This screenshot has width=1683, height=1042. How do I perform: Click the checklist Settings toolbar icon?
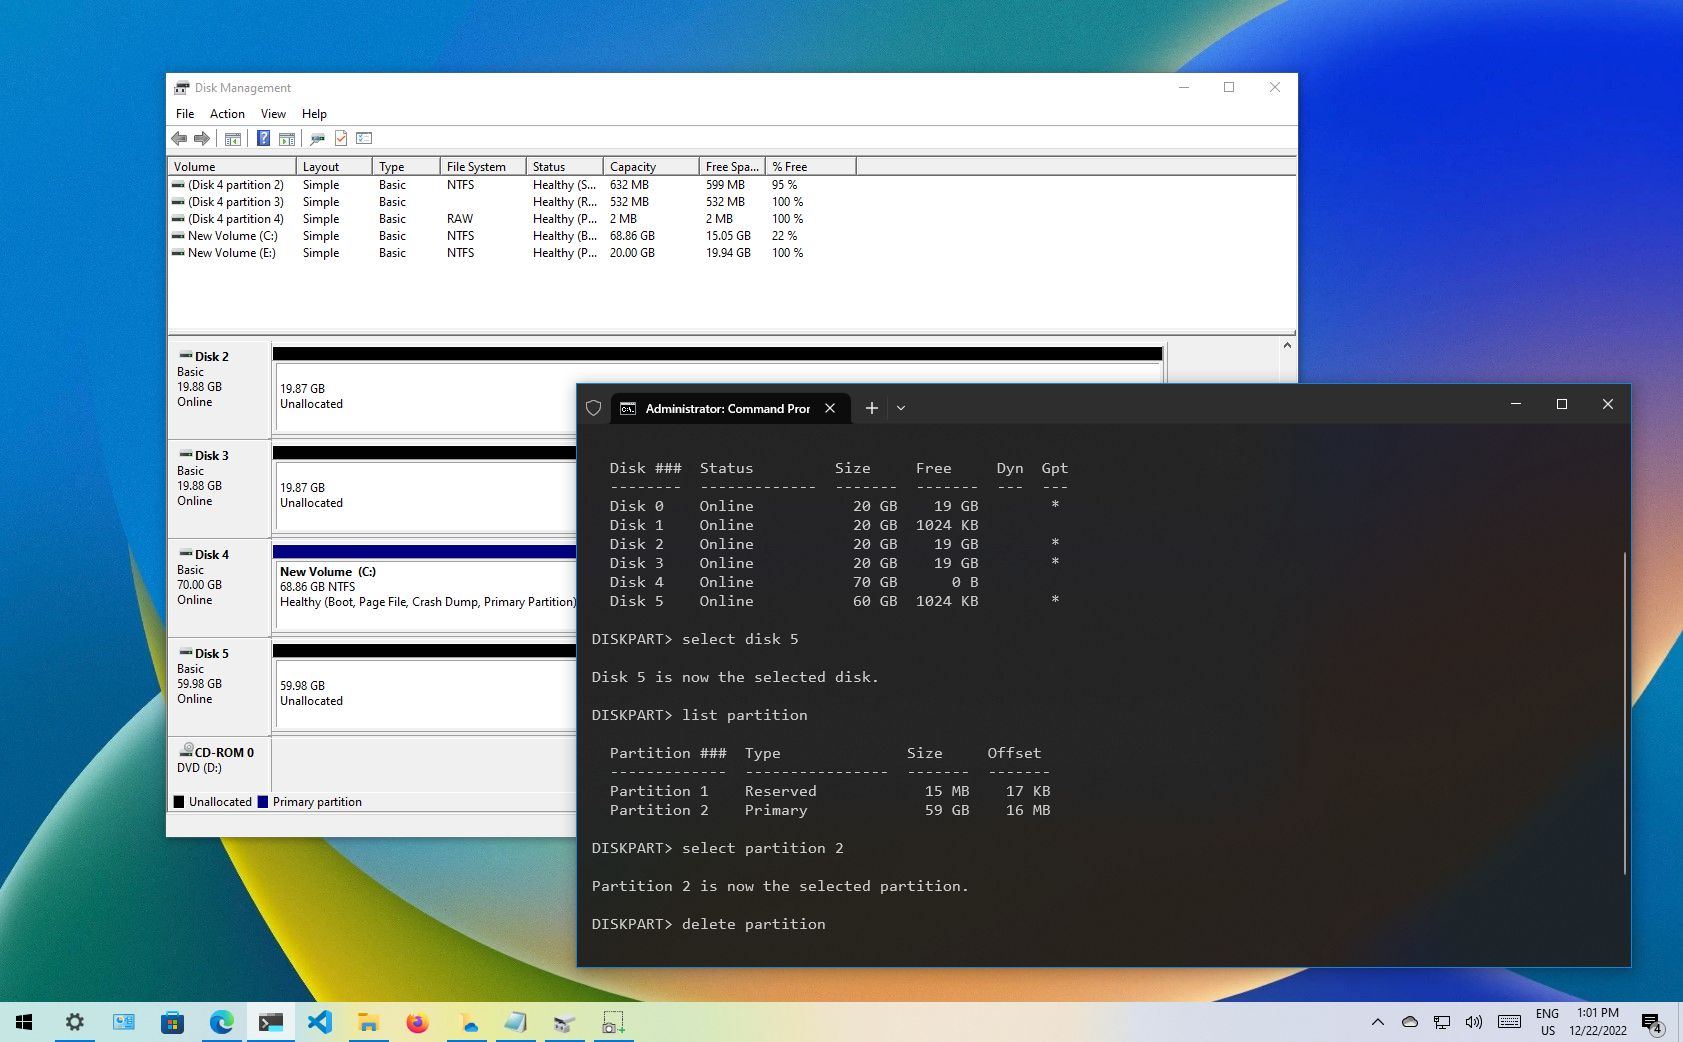point(364,139)
